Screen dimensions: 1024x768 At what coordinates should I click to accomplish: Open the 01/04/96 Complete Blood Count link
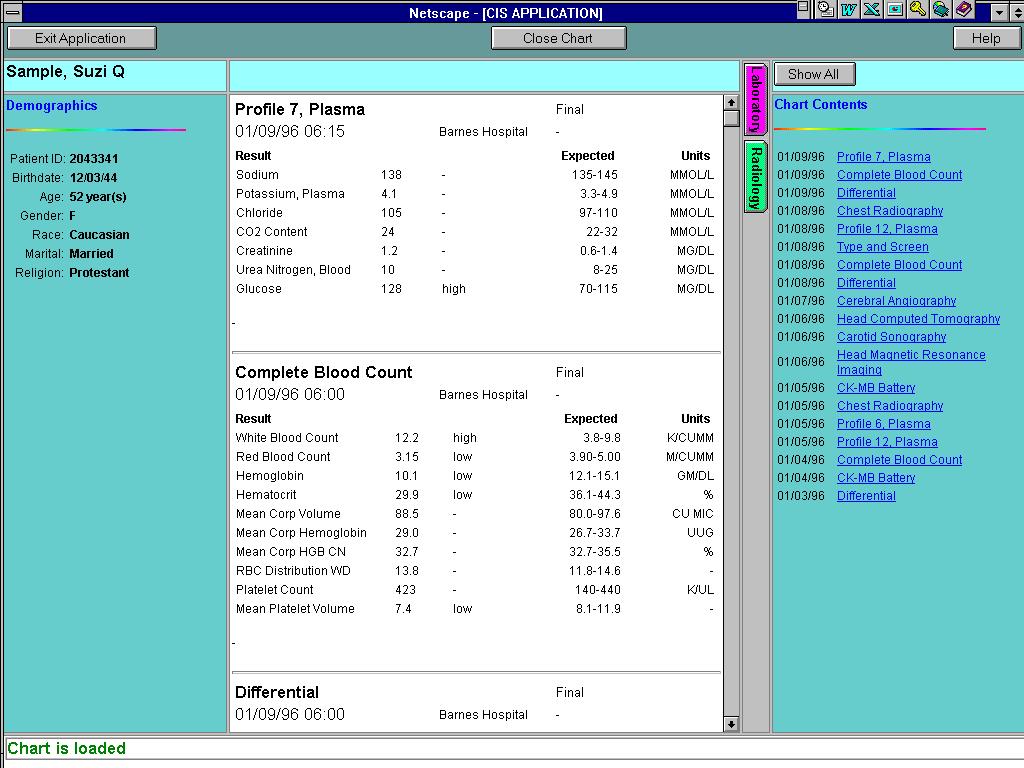(899, 460)
